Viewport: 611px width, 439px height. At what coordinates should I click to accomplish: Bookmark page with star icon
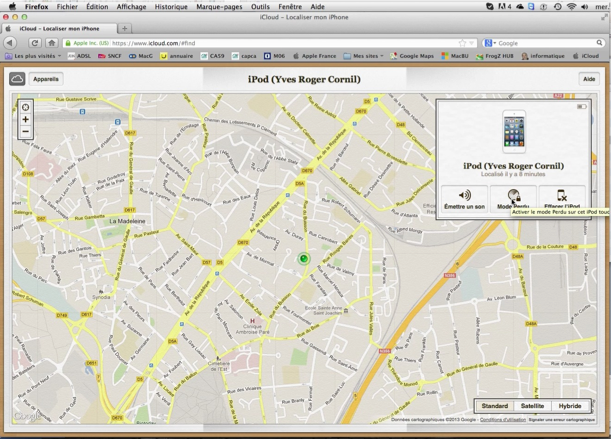click(462, 43)
